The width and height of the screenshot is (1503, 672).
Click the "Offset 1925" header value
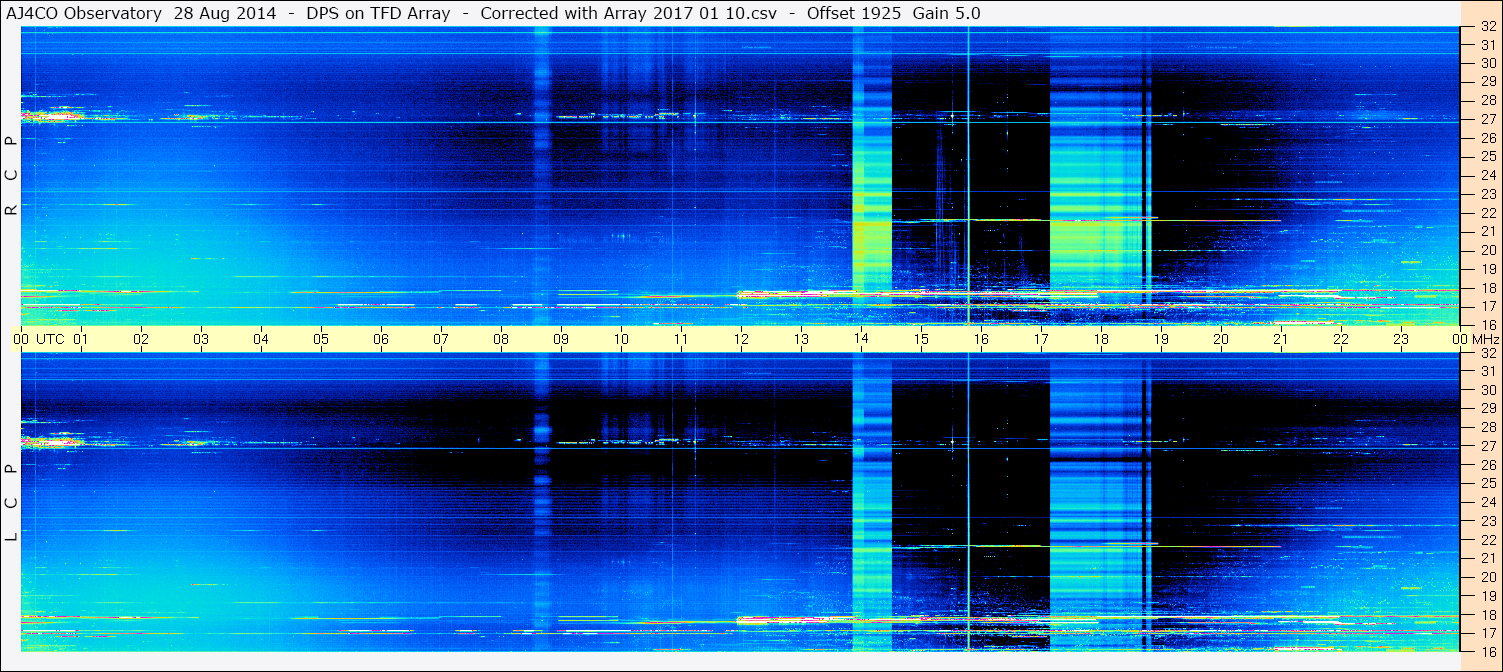point(854,13)
